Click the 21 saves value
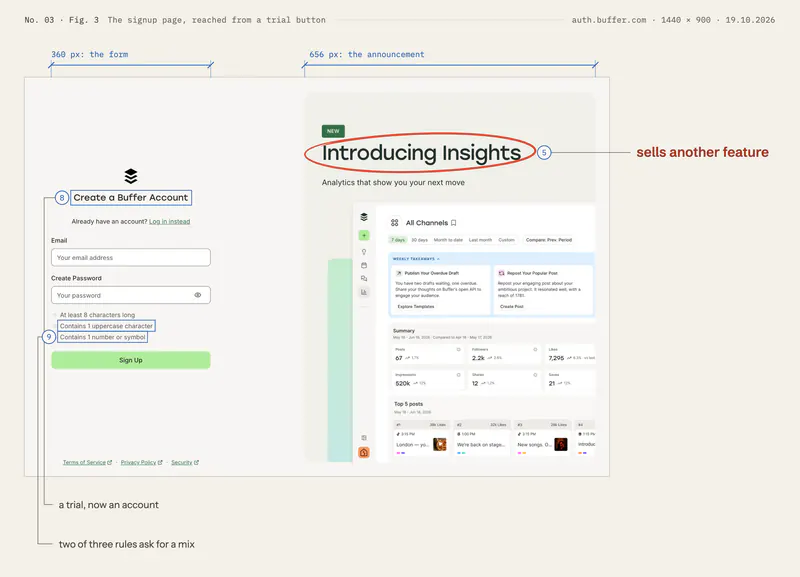This screenshot has width=800, height=577. click(552, 383)
